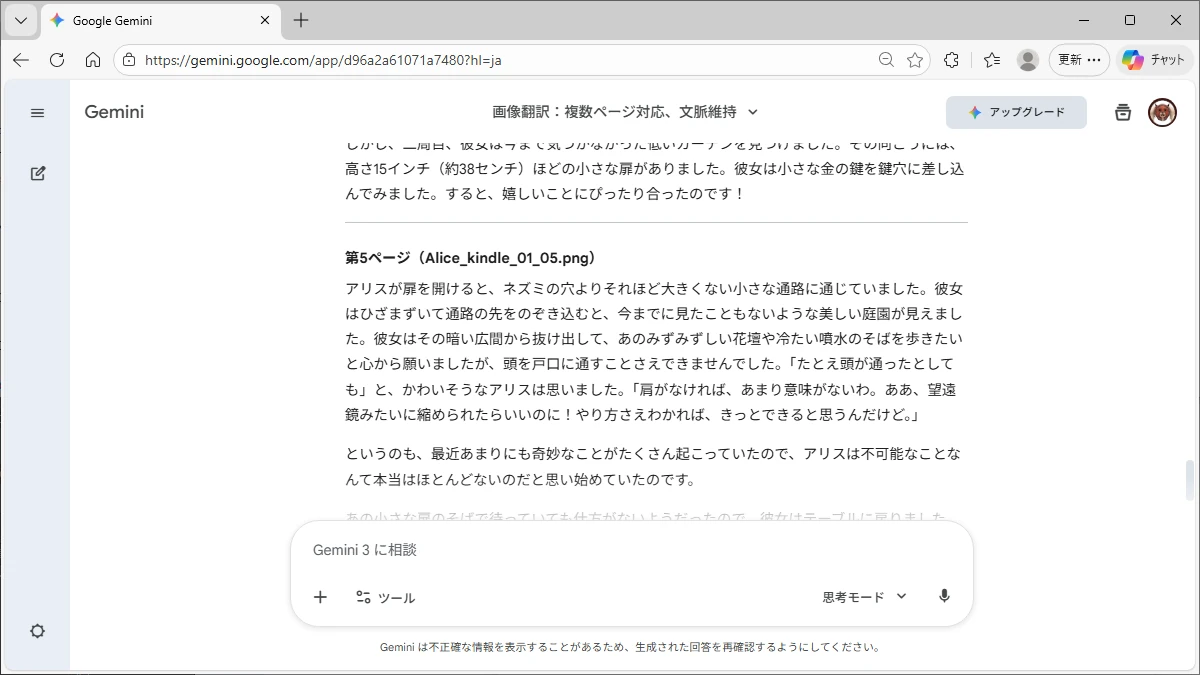Click the Gemini 3 に相談 prompt field
Image resolution: width=1200 pixels, height=675 pixels.
(x=630, y=550)
